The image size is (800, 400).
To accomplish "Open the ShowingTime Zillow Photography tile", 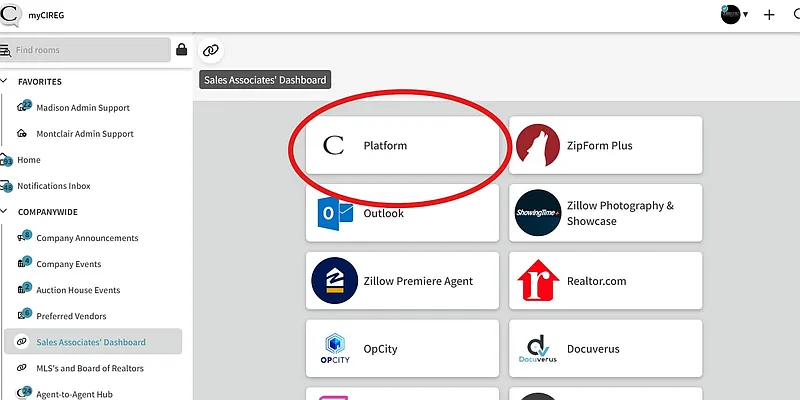I will [604, 213].
